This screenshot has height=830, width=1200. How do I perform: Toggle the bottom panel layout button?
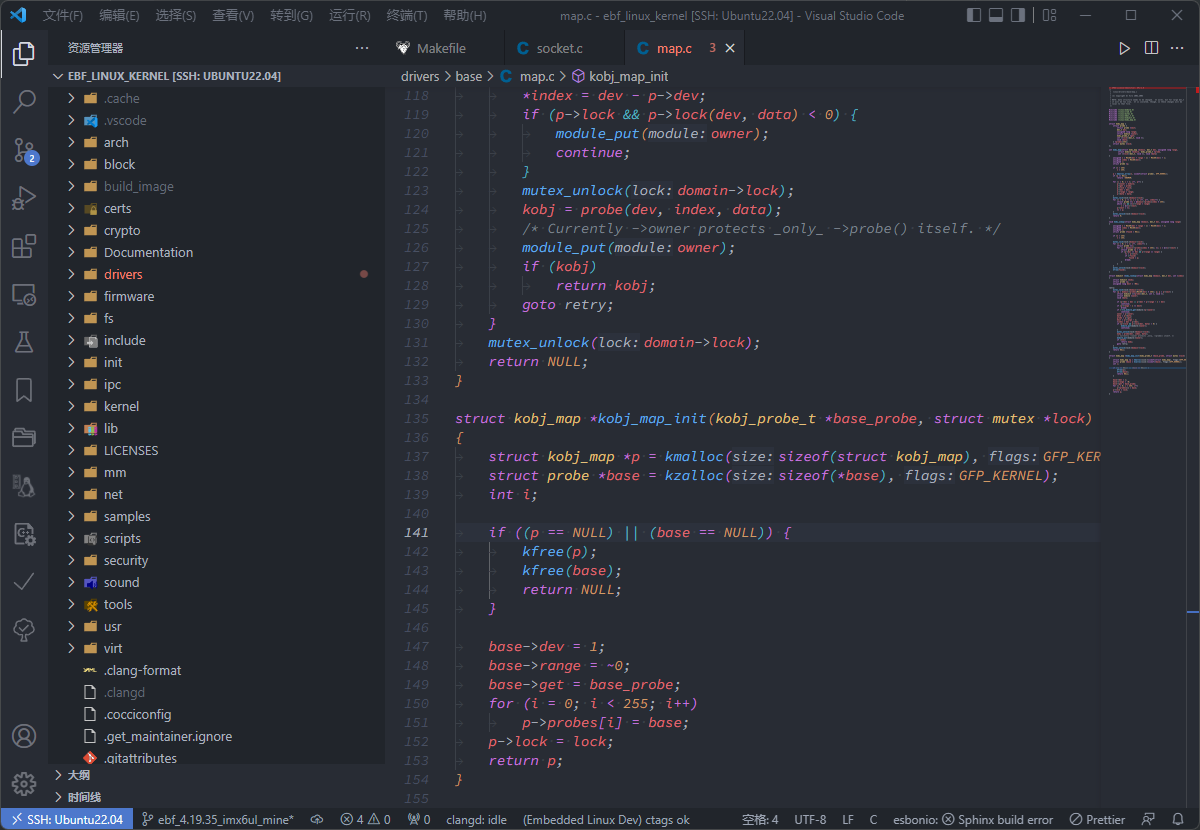996,16
